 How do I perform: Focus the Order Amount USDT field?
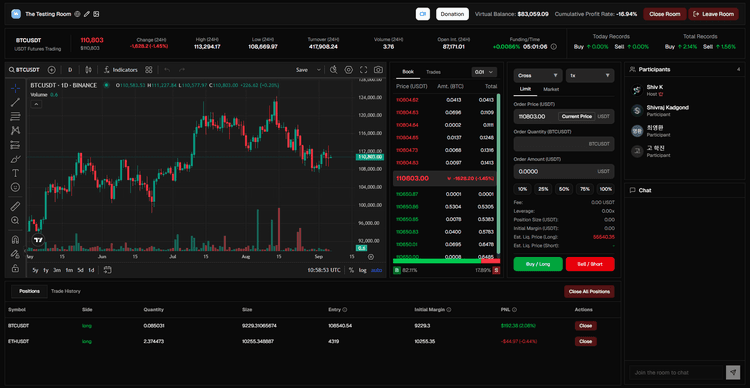564,171
